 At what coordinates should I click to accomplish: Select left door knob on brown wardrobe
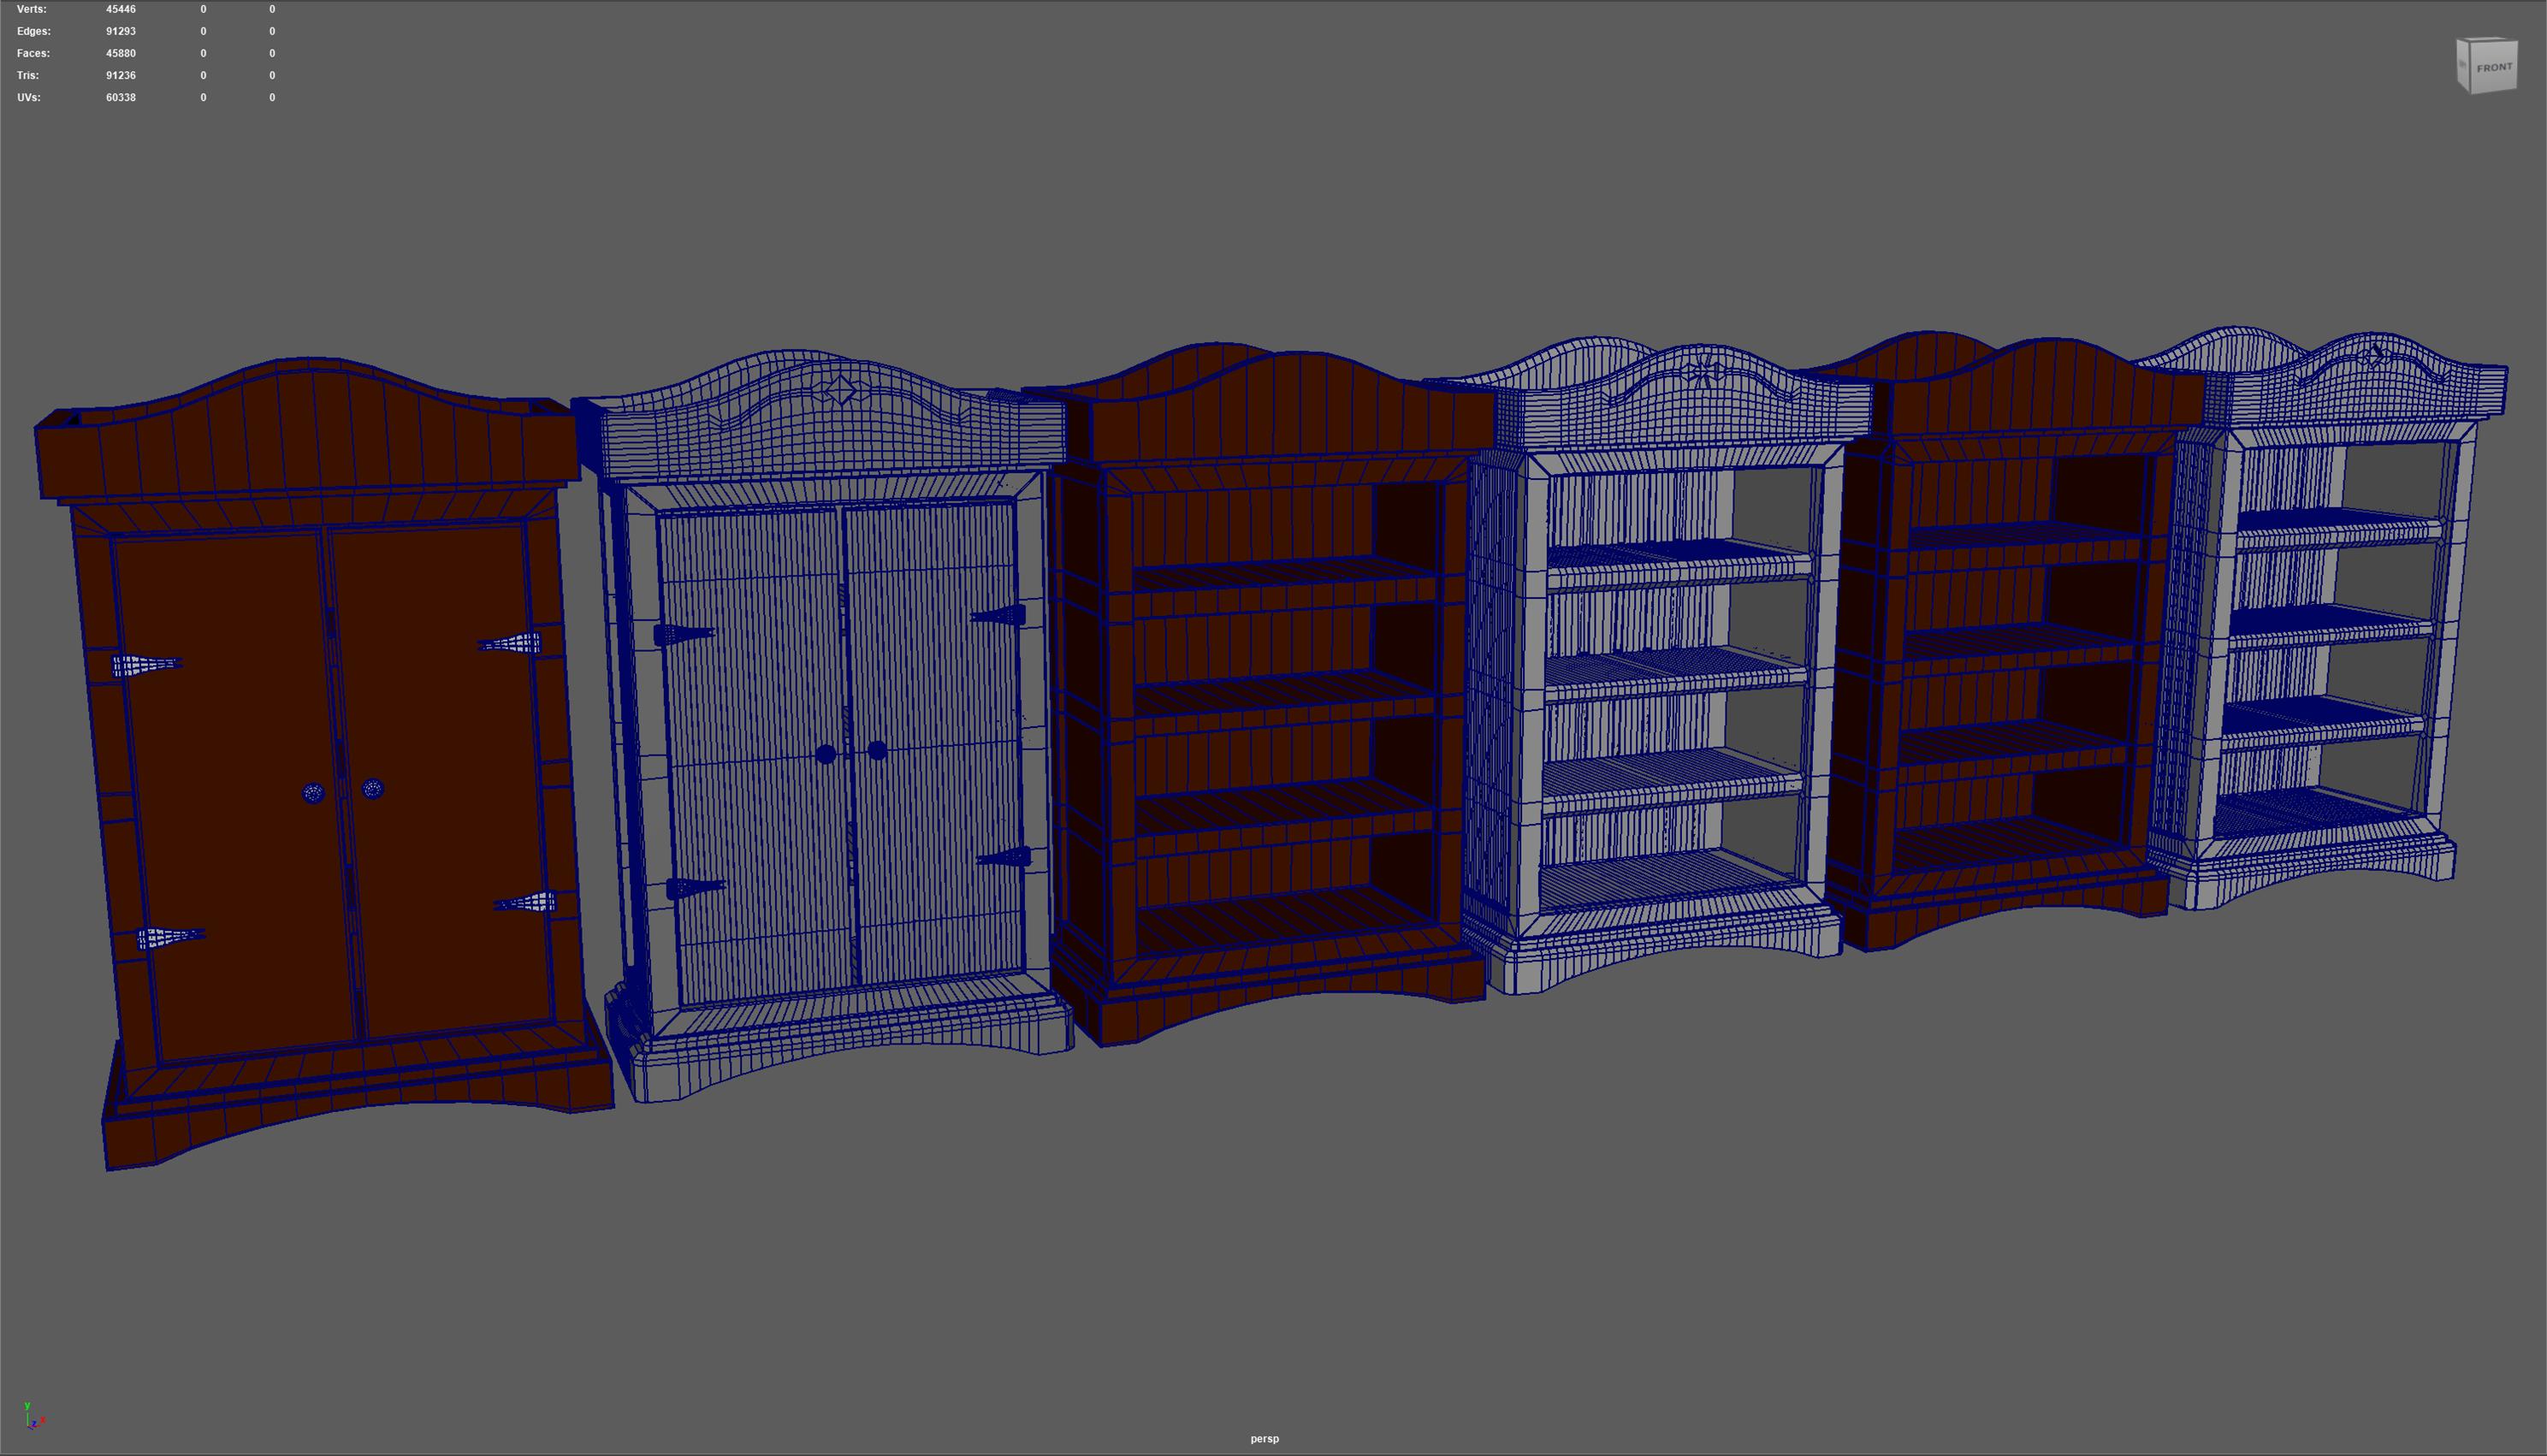point(313,793)
